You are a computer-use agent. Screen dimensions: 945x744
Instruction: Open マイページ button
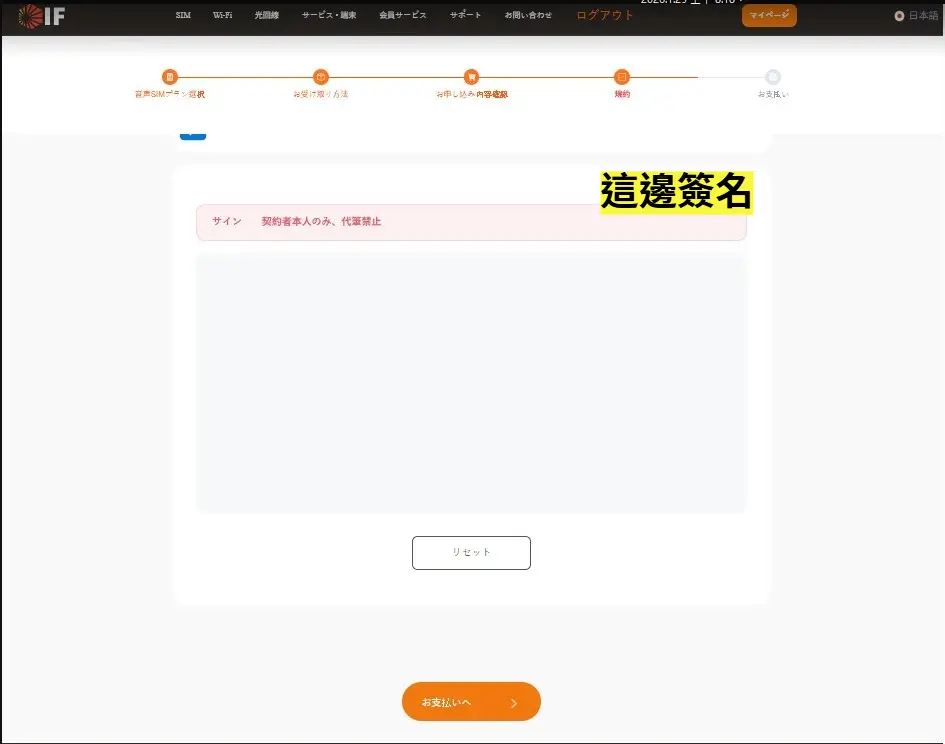769,15
